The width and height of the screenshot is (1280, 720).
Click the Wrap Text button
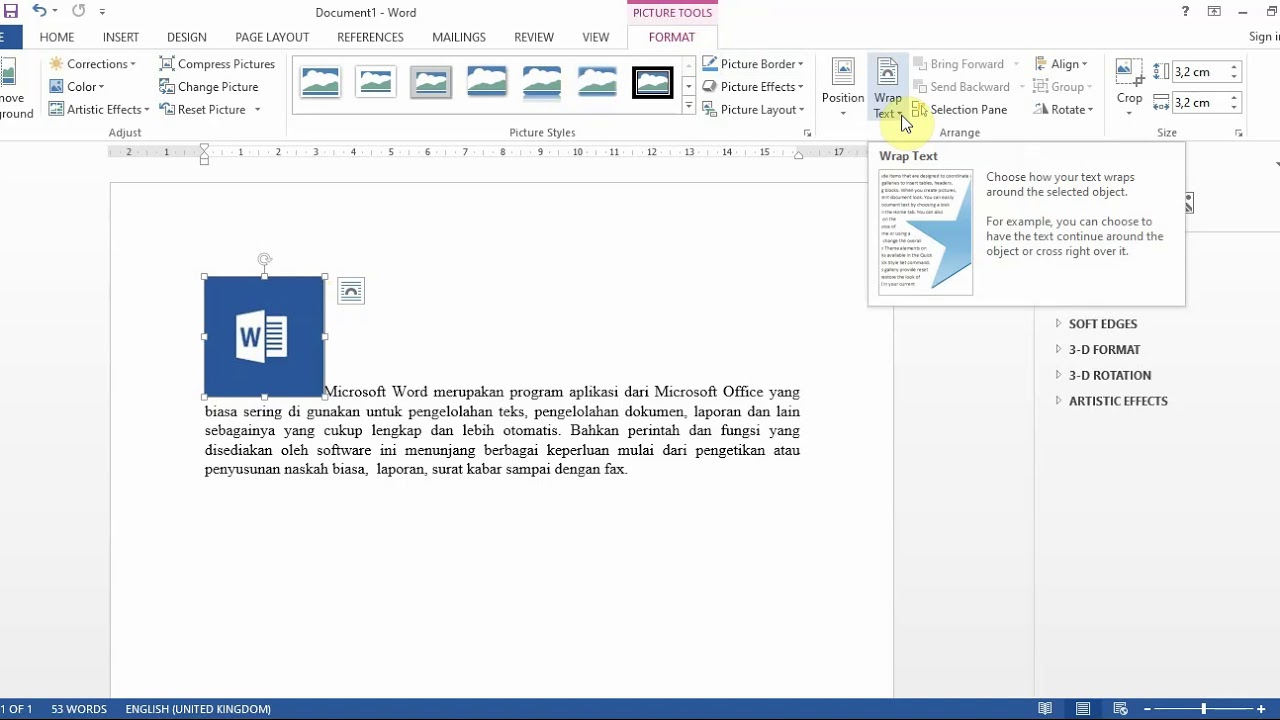[x=888, y=87]
